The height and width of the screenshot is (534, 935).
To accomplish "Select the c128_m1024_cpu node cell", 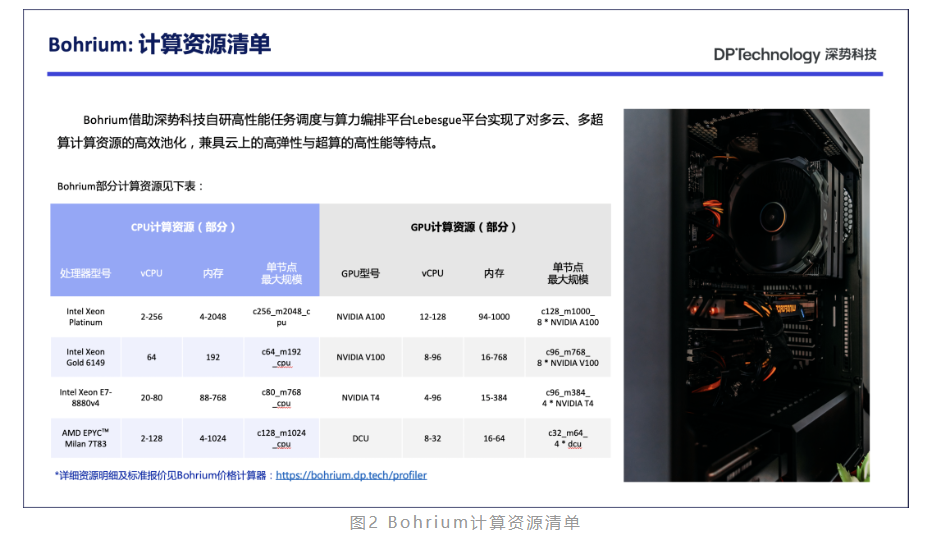I will coord(282,438).
